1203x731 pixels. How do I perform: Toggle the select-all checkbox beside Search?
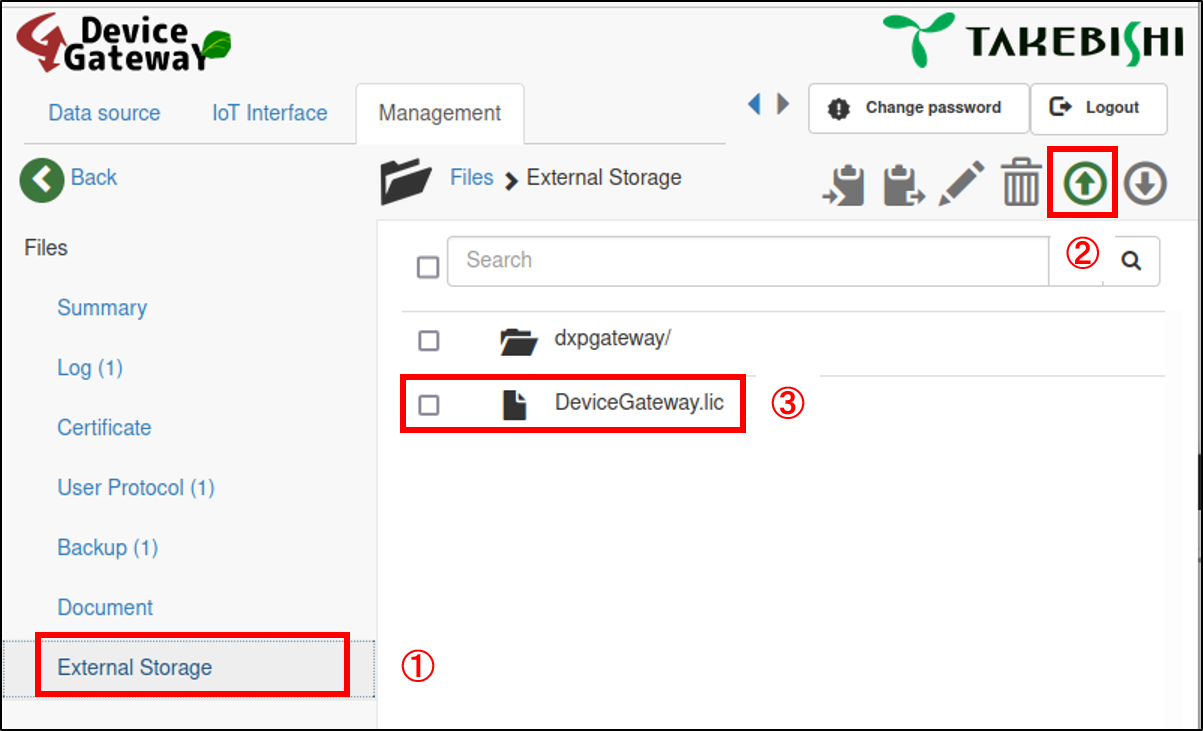coord(428,267)
